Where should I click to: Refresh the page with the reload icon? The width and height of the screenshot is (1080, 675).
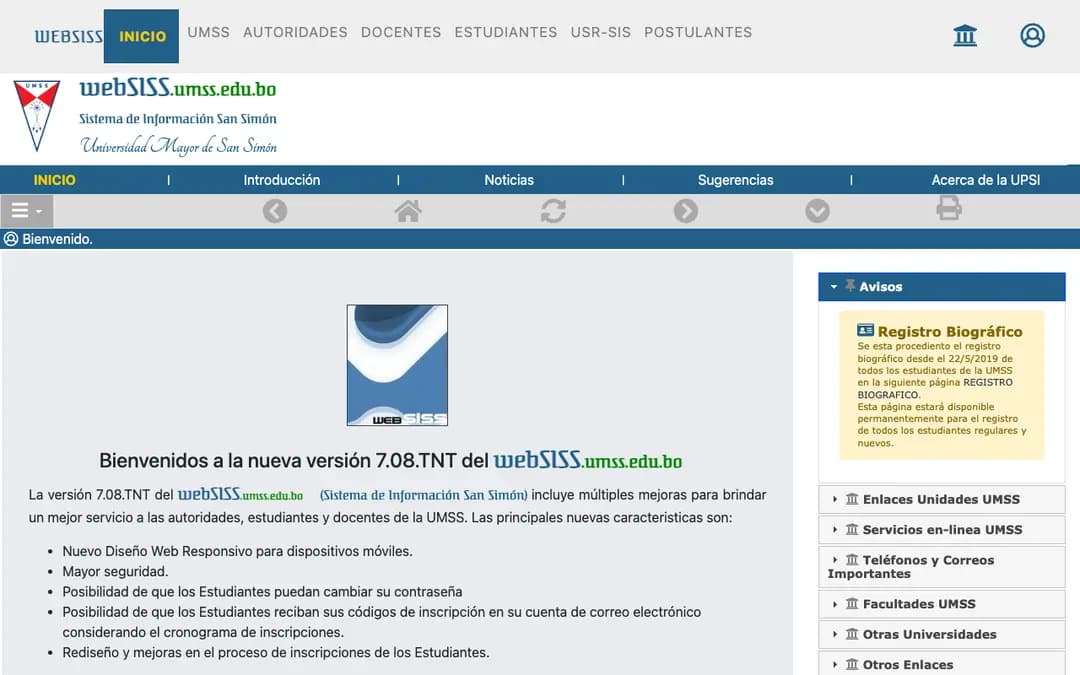pyautogui.click(x=553, y=211)
